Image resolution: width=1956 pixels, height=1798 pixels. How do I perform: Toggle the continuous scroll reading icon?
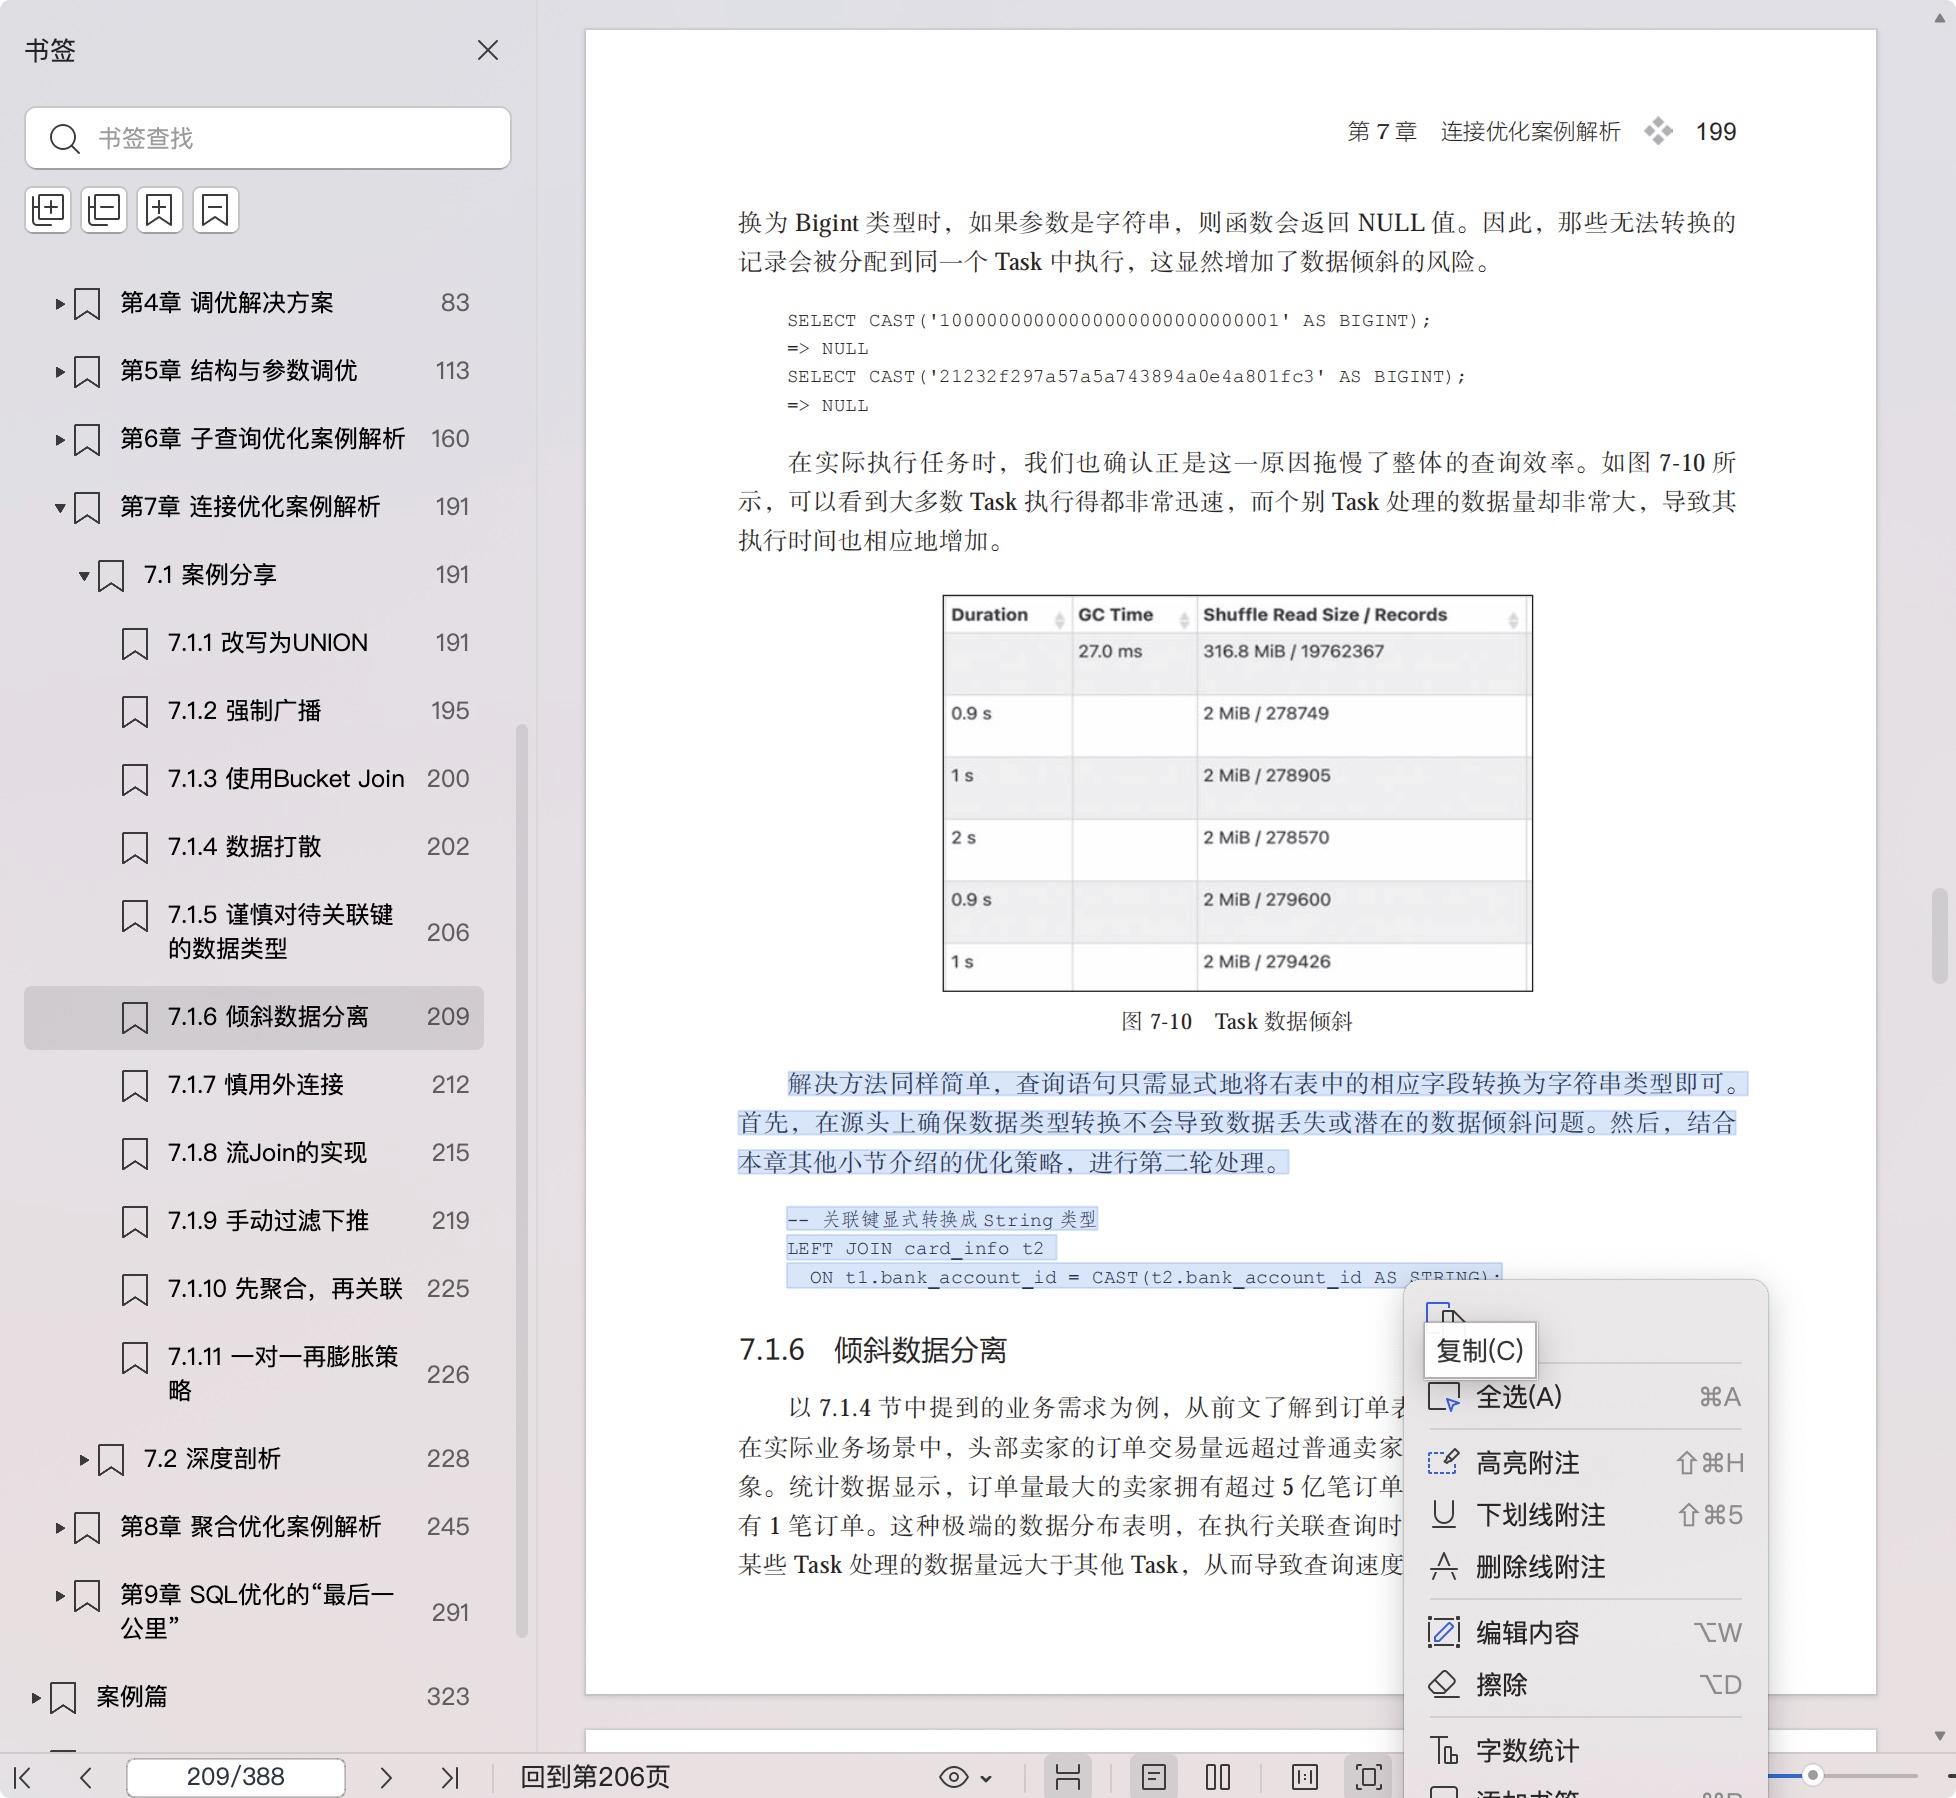point(1305,1777)
